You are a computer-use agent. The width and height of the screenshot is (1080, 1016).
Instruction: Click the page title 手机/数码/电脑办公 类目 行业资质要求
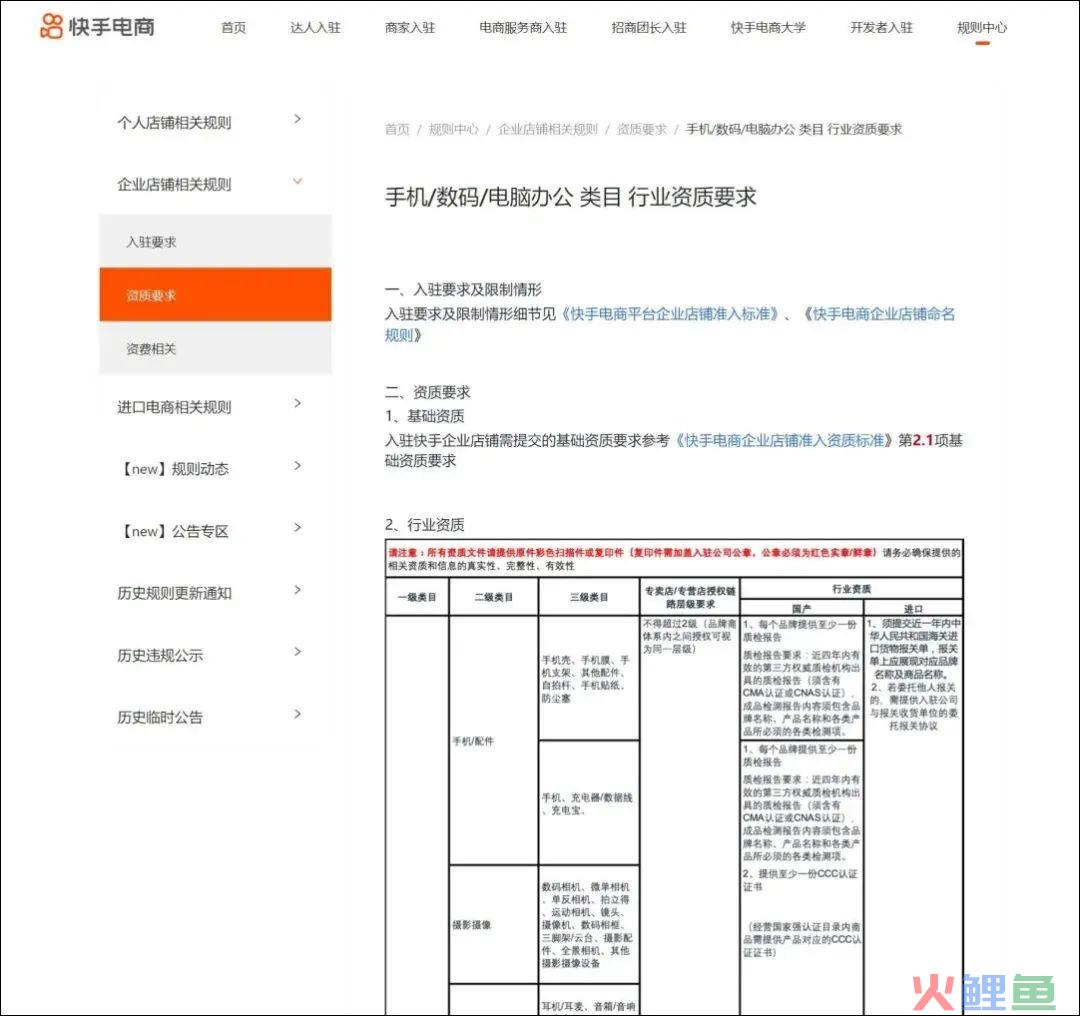click(x=570, y=197)
